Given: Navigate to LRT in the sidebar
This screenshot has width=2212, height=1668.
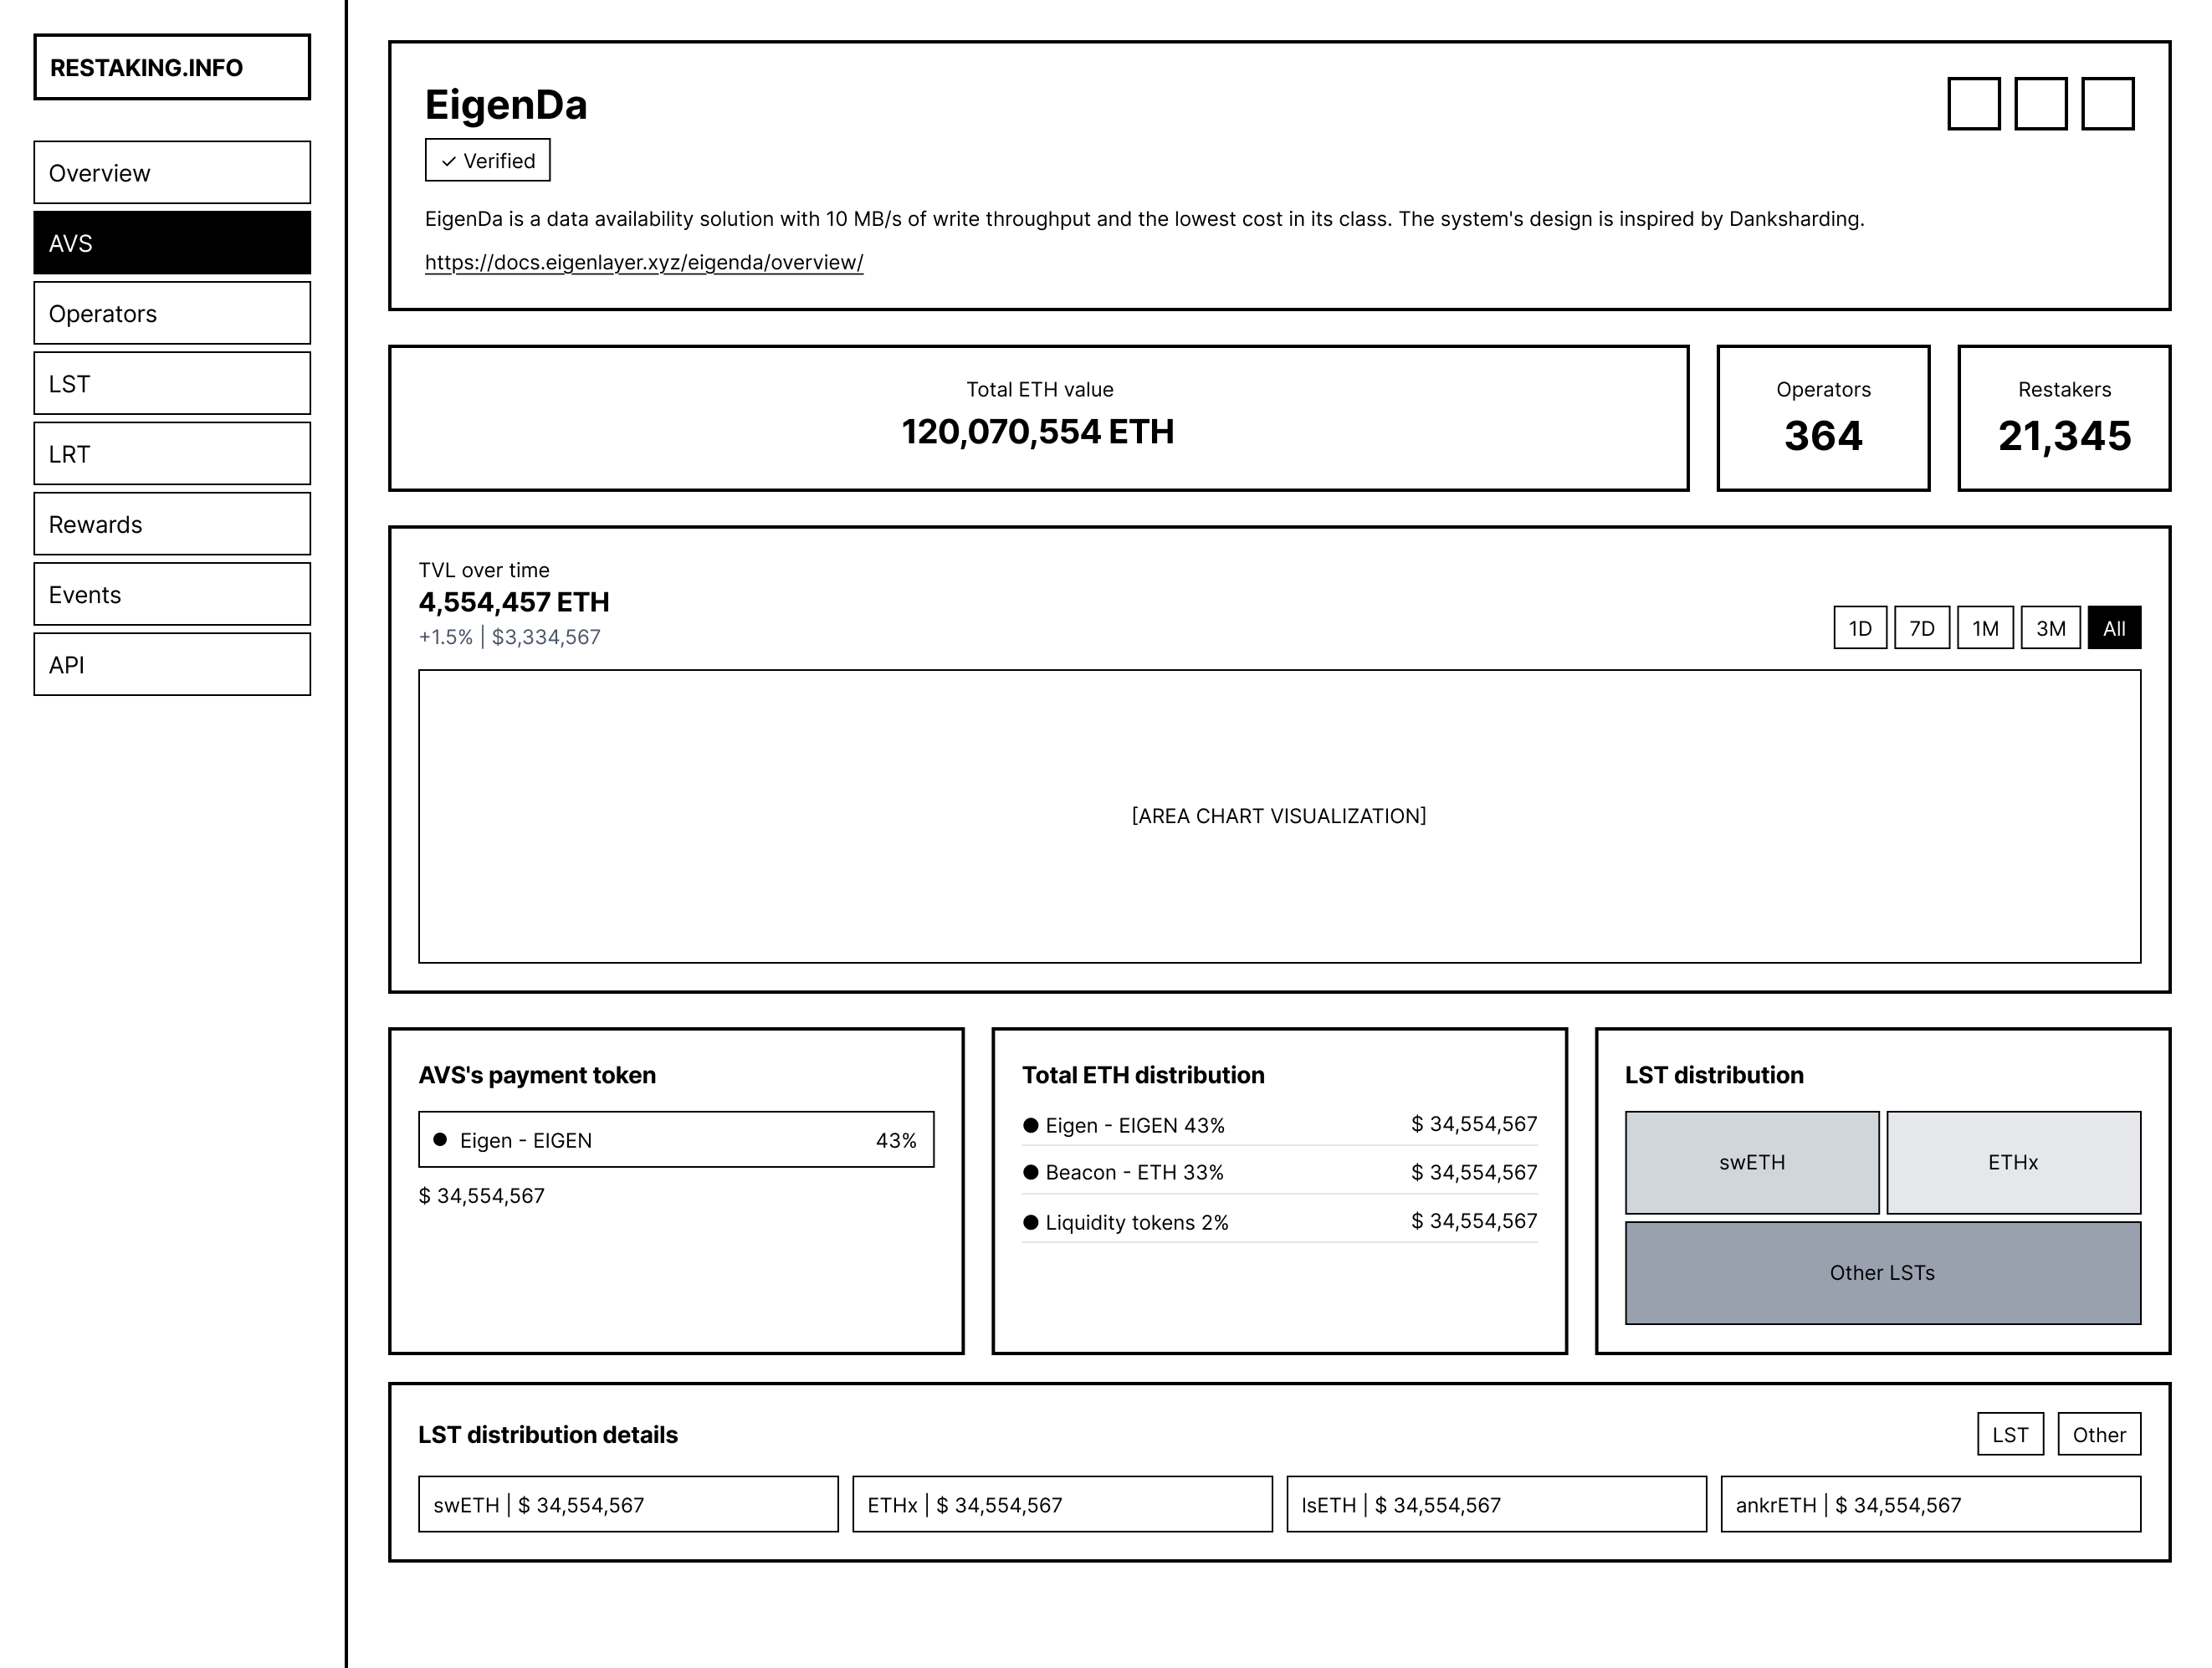Looking at the screenshot, I should 172,453.
